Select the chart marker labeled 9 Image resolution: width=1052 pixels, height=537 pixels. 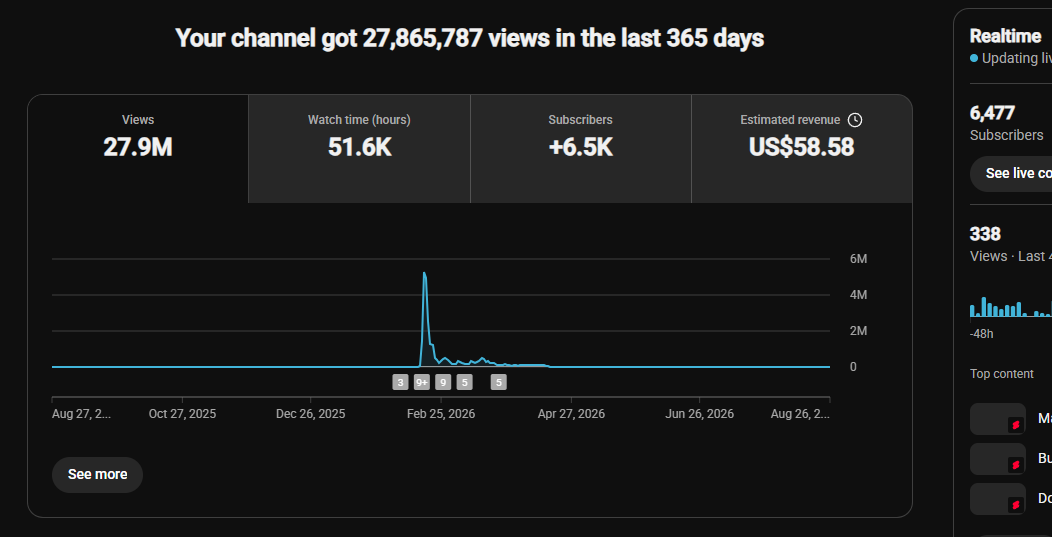443,383
